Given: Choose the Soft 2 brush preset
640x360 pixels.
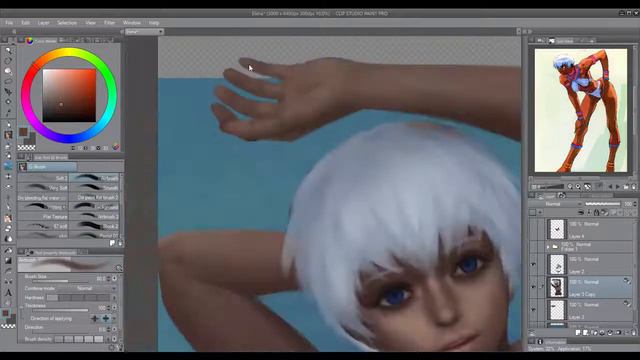Looking at the screenshot, I should click(43, 178).
